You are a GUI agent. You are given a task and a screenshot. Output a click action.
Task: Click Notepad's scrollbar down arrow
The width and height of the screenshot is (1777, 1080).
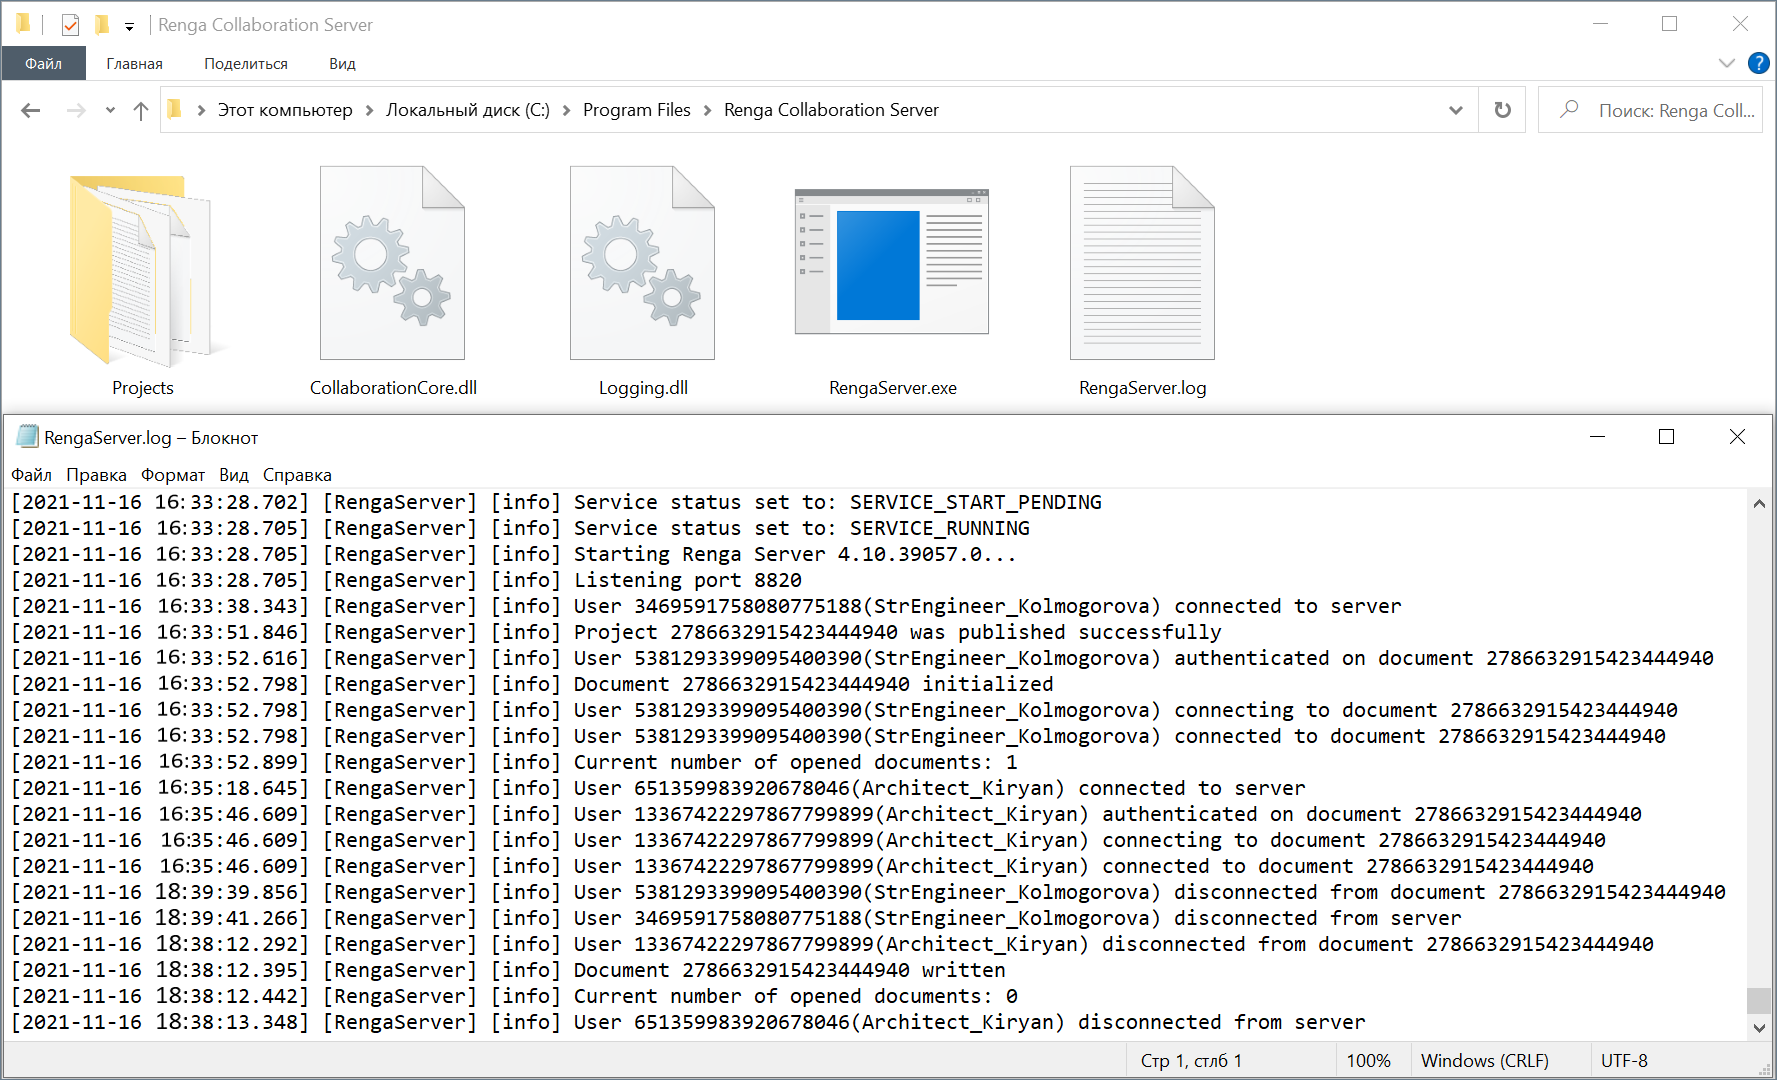(1758, 1027)
